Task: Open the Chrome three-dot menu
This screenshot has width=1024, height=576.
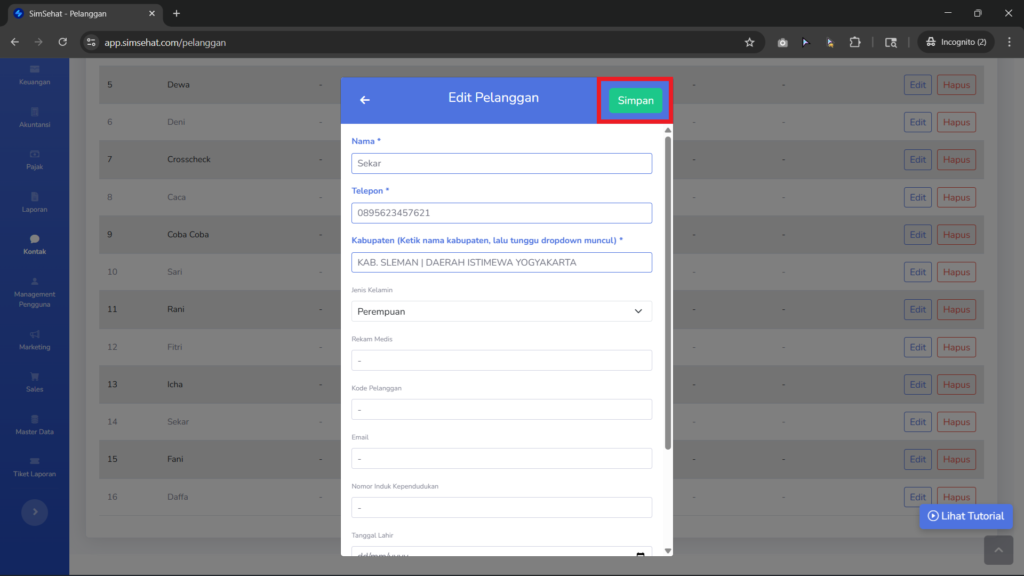Action: [x=1009, y=42]
